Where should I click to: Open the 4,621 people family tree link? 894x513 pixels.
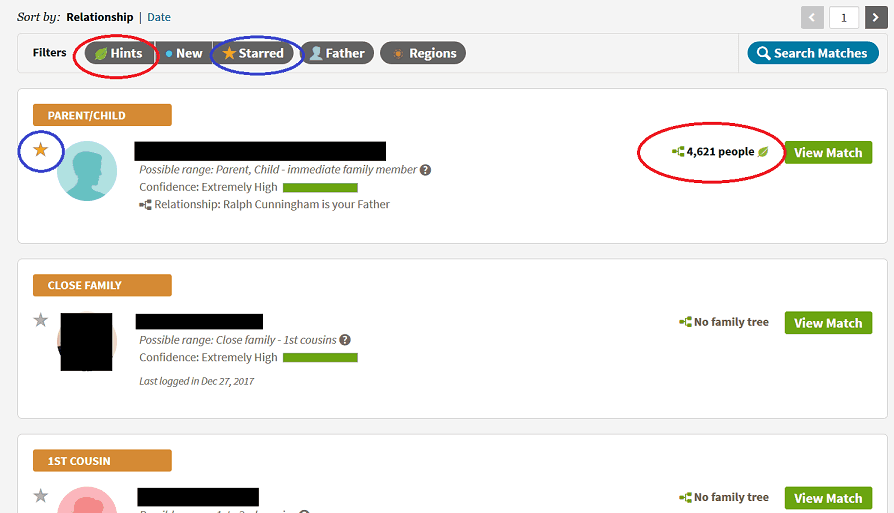720,152
